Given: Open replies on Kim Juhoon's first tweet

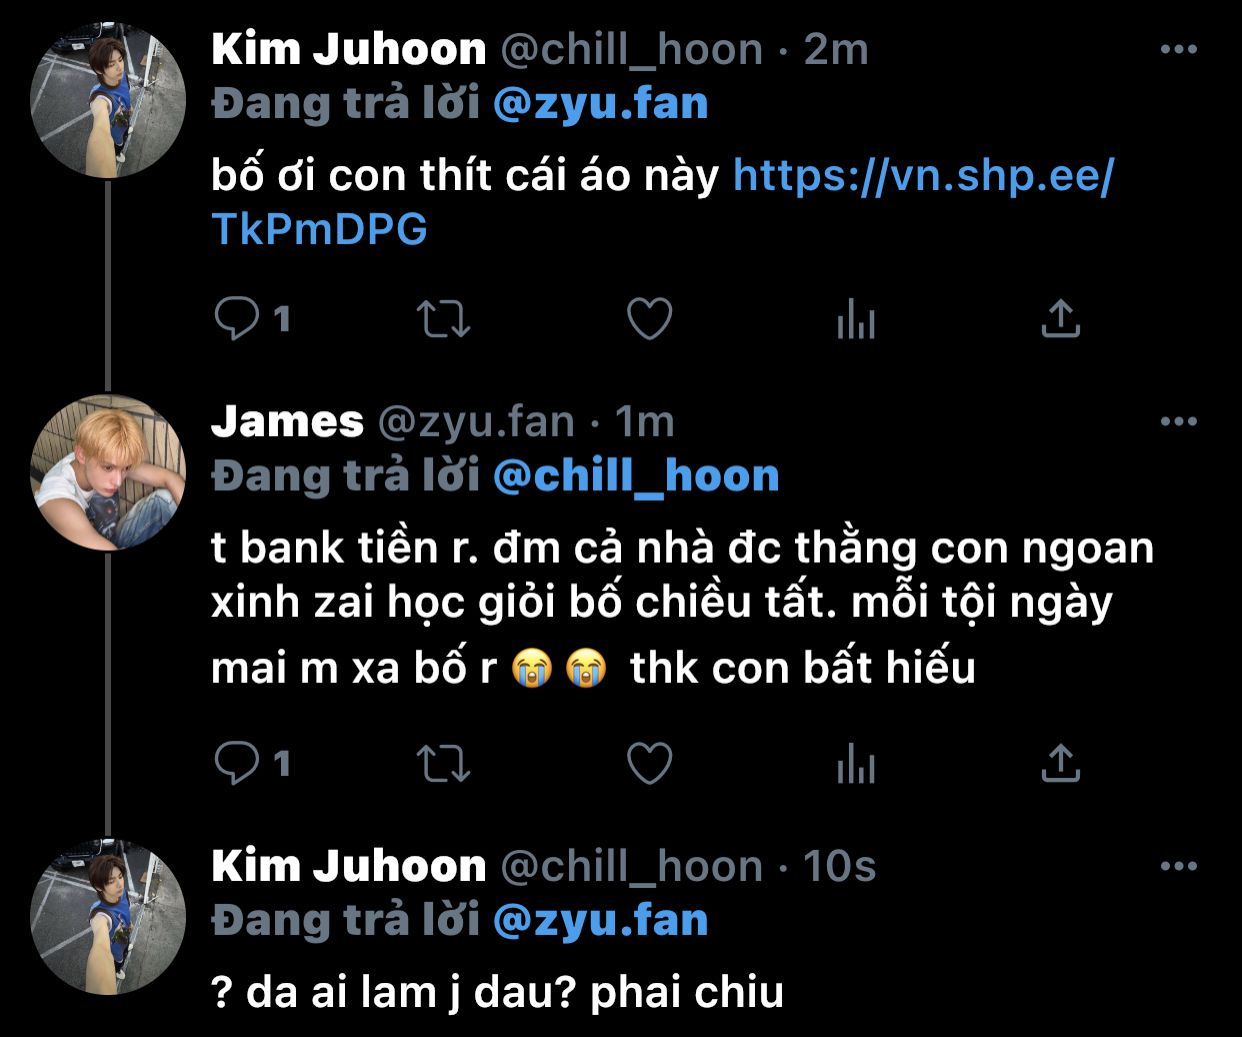Looking at the screenshot, I should coord(252,319).
